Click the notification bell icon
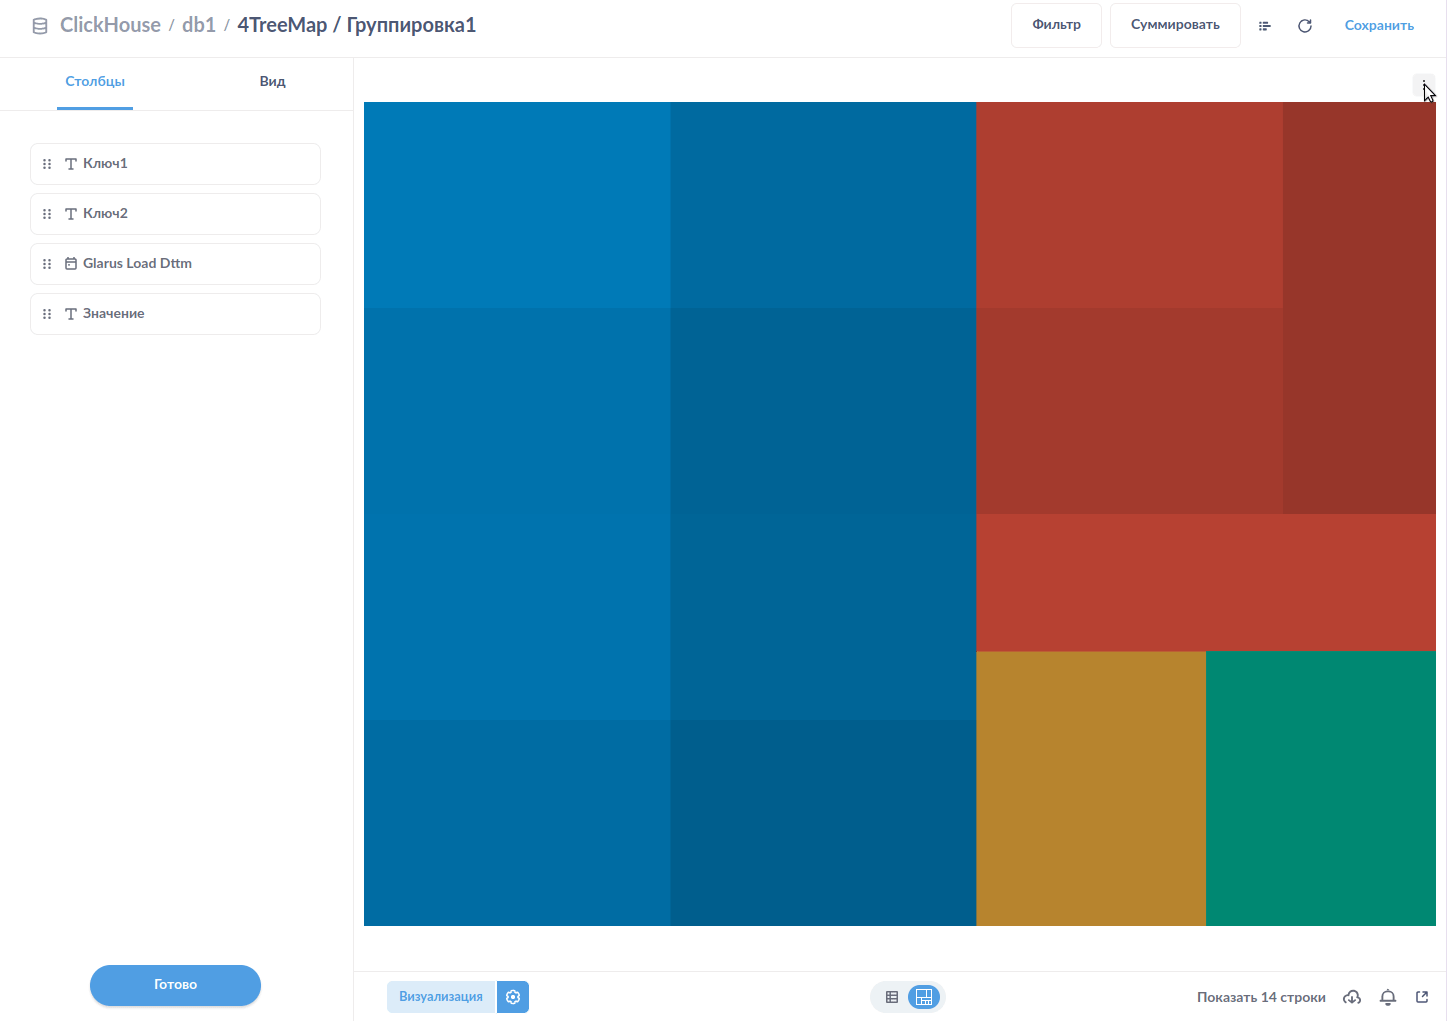The width and height of the screenshot is (1447, 1021). (x=1387, y=997)
